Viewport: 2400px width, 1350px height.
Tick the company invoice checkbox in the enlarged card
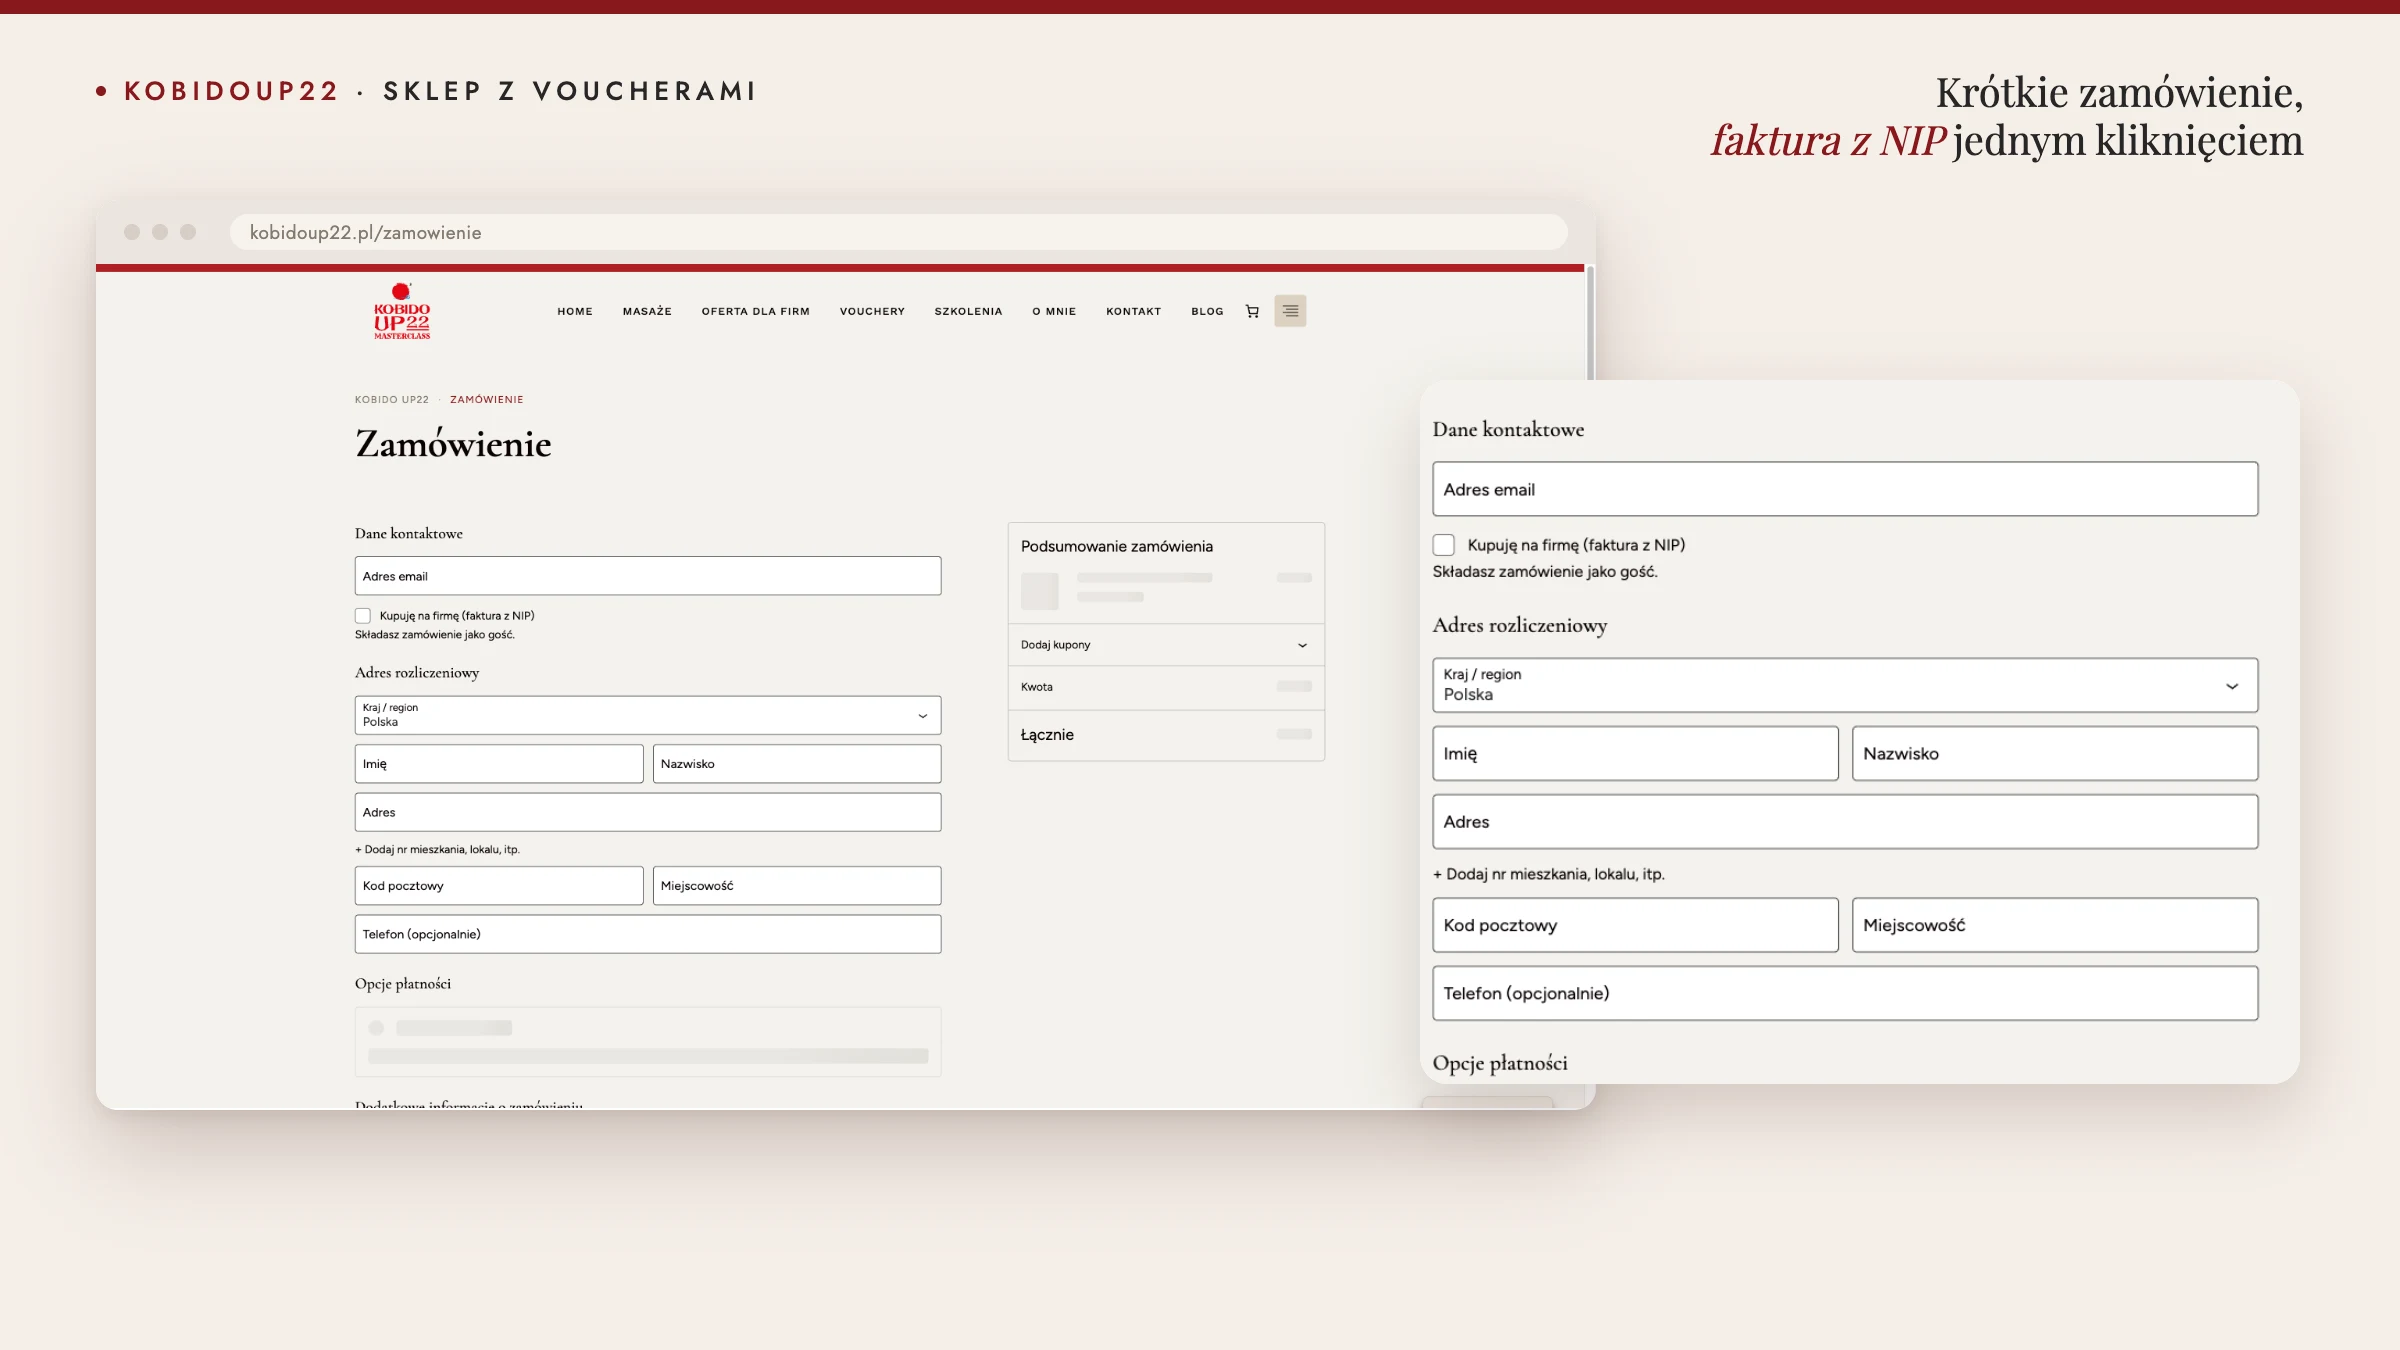1444,545
